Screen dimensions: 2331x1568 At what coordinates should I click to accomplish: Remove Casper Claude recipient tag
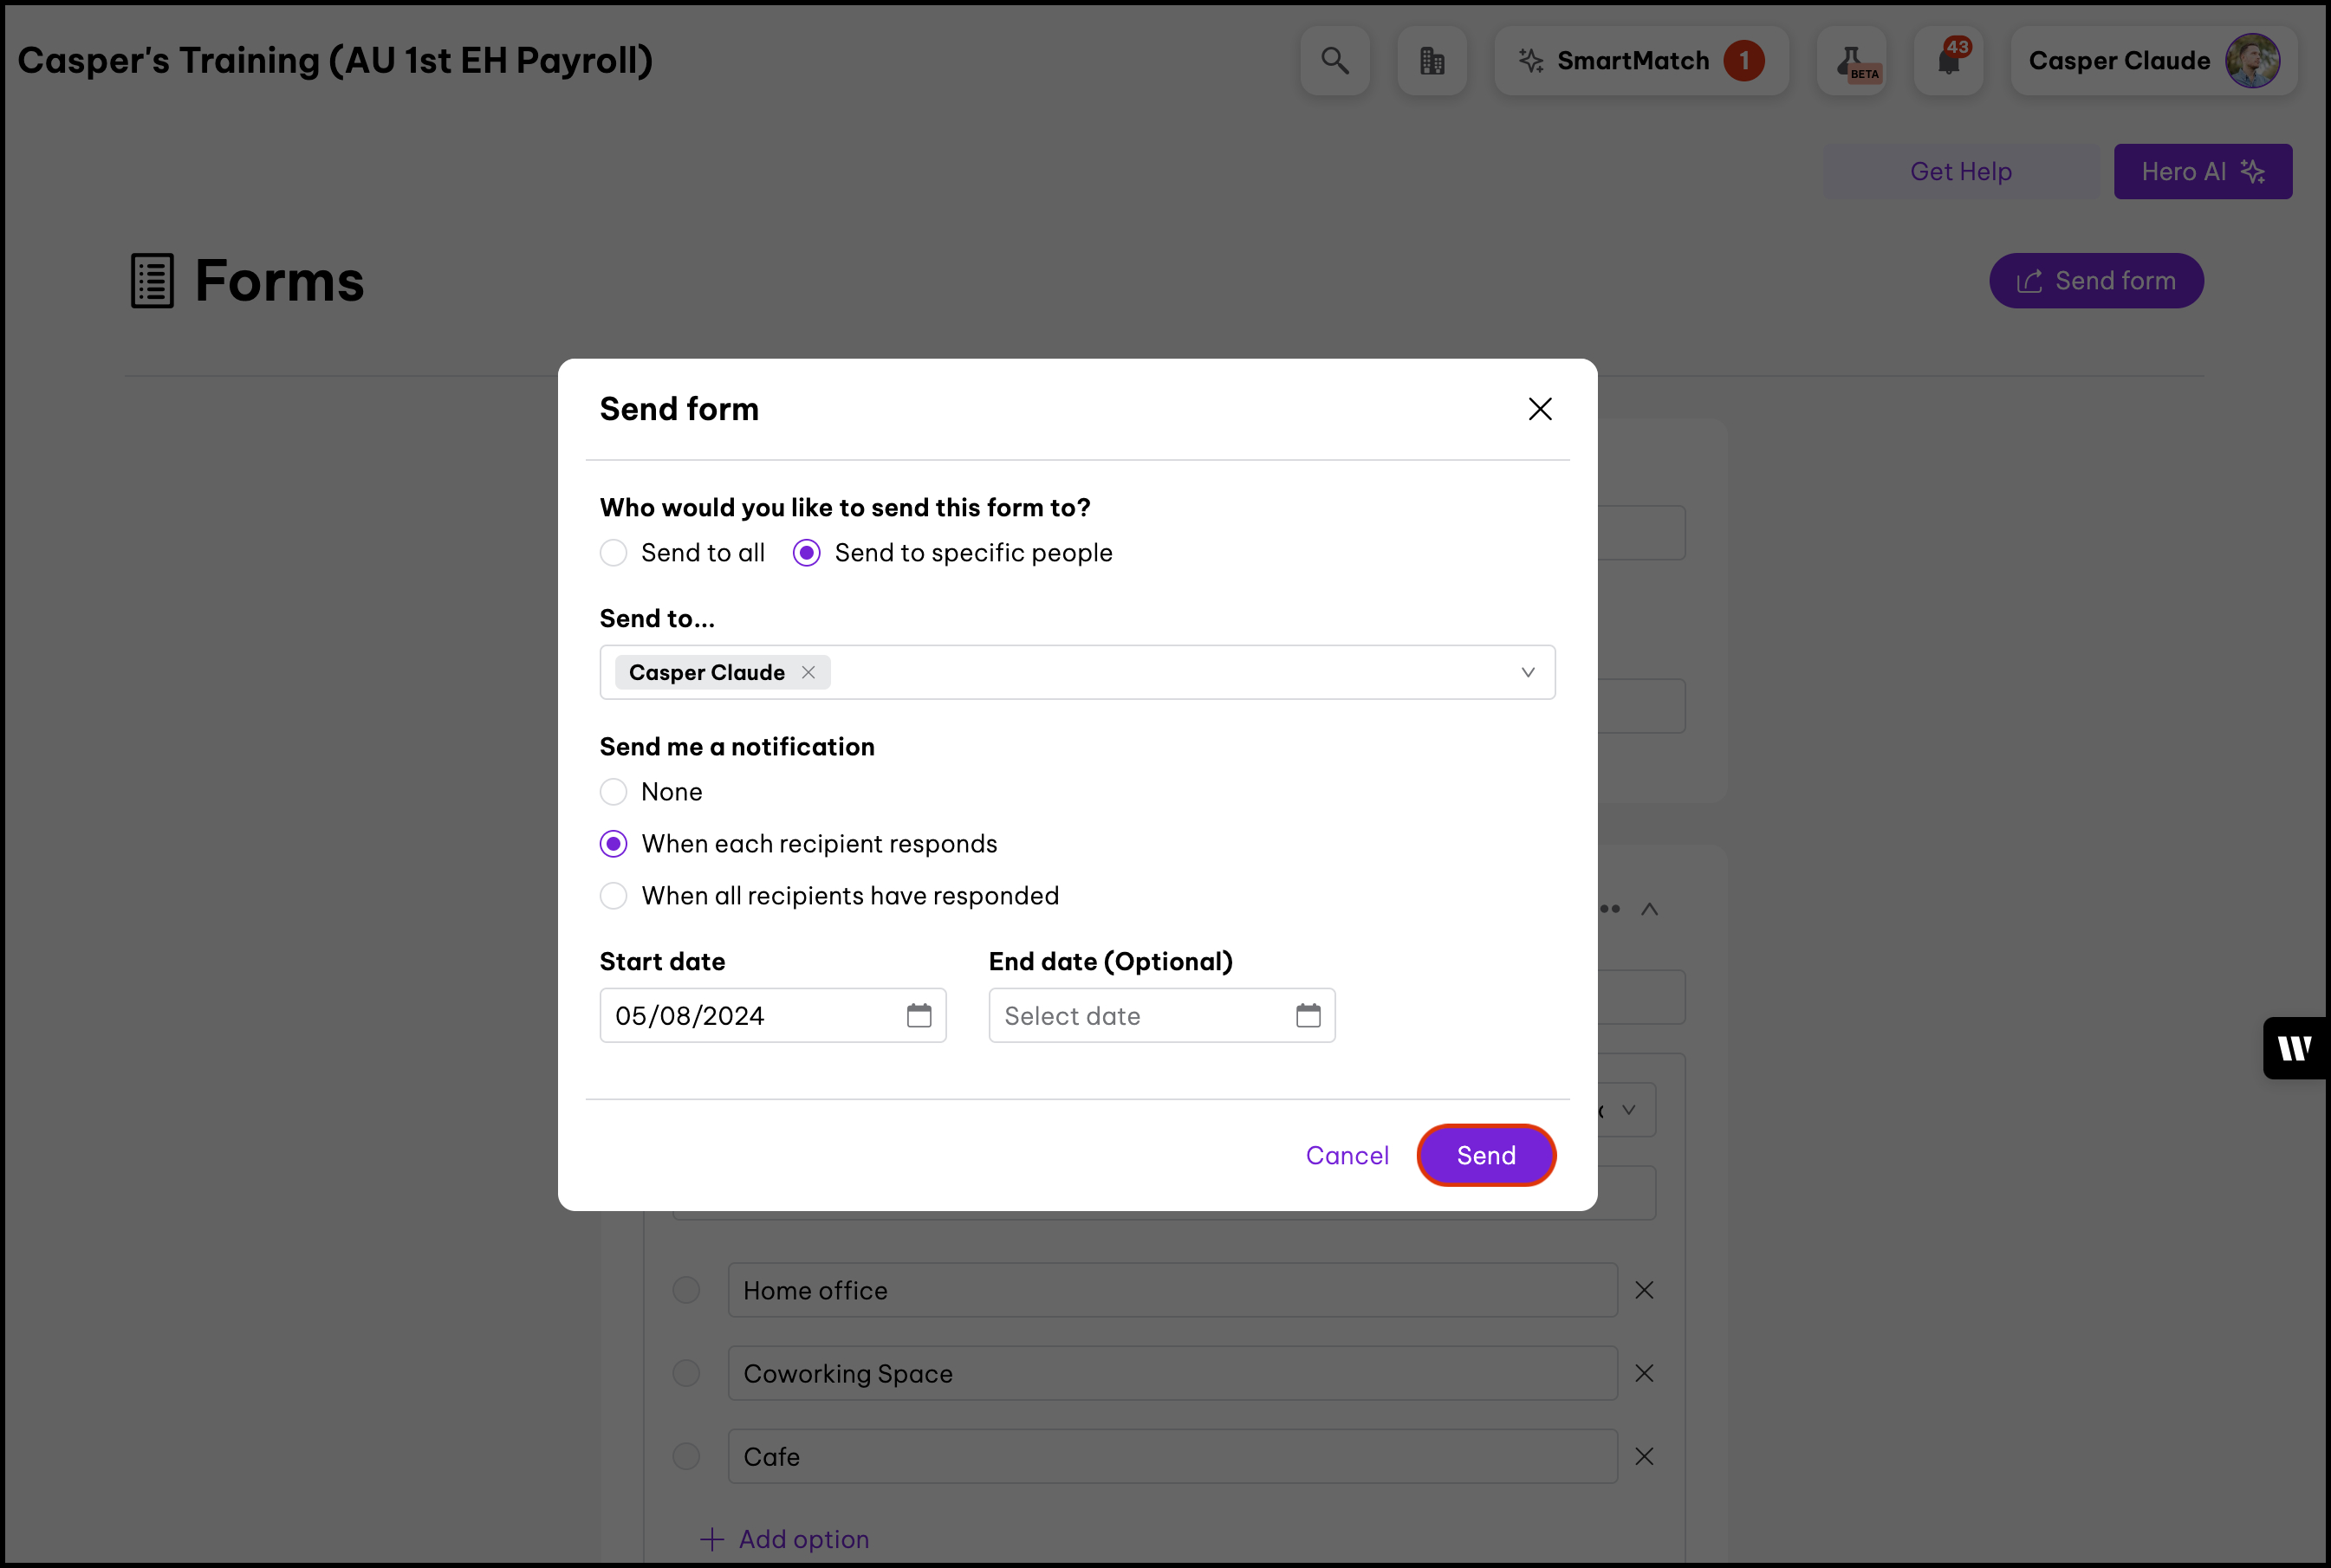(808, 673)
